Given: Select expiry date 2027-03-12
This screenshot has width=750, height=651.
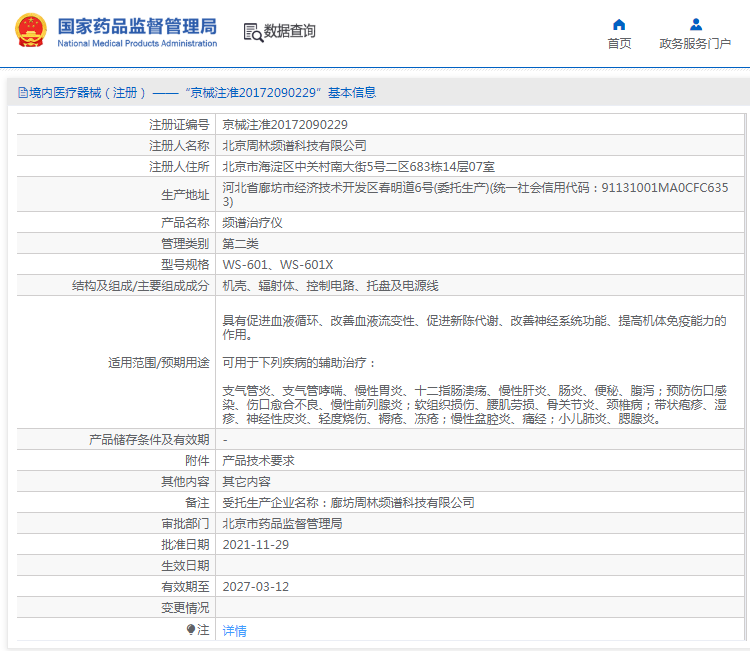Looking at the screenshot, I should click(x=255, y=587).
